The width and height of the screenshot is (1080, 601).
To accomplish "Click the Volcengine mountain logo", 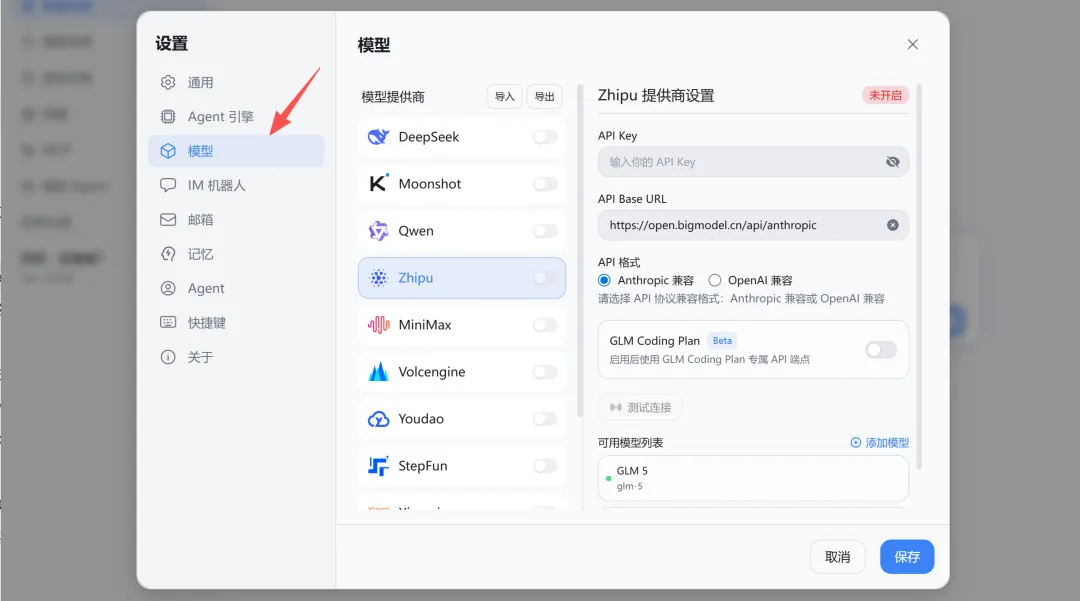I will tap(378, 372).
